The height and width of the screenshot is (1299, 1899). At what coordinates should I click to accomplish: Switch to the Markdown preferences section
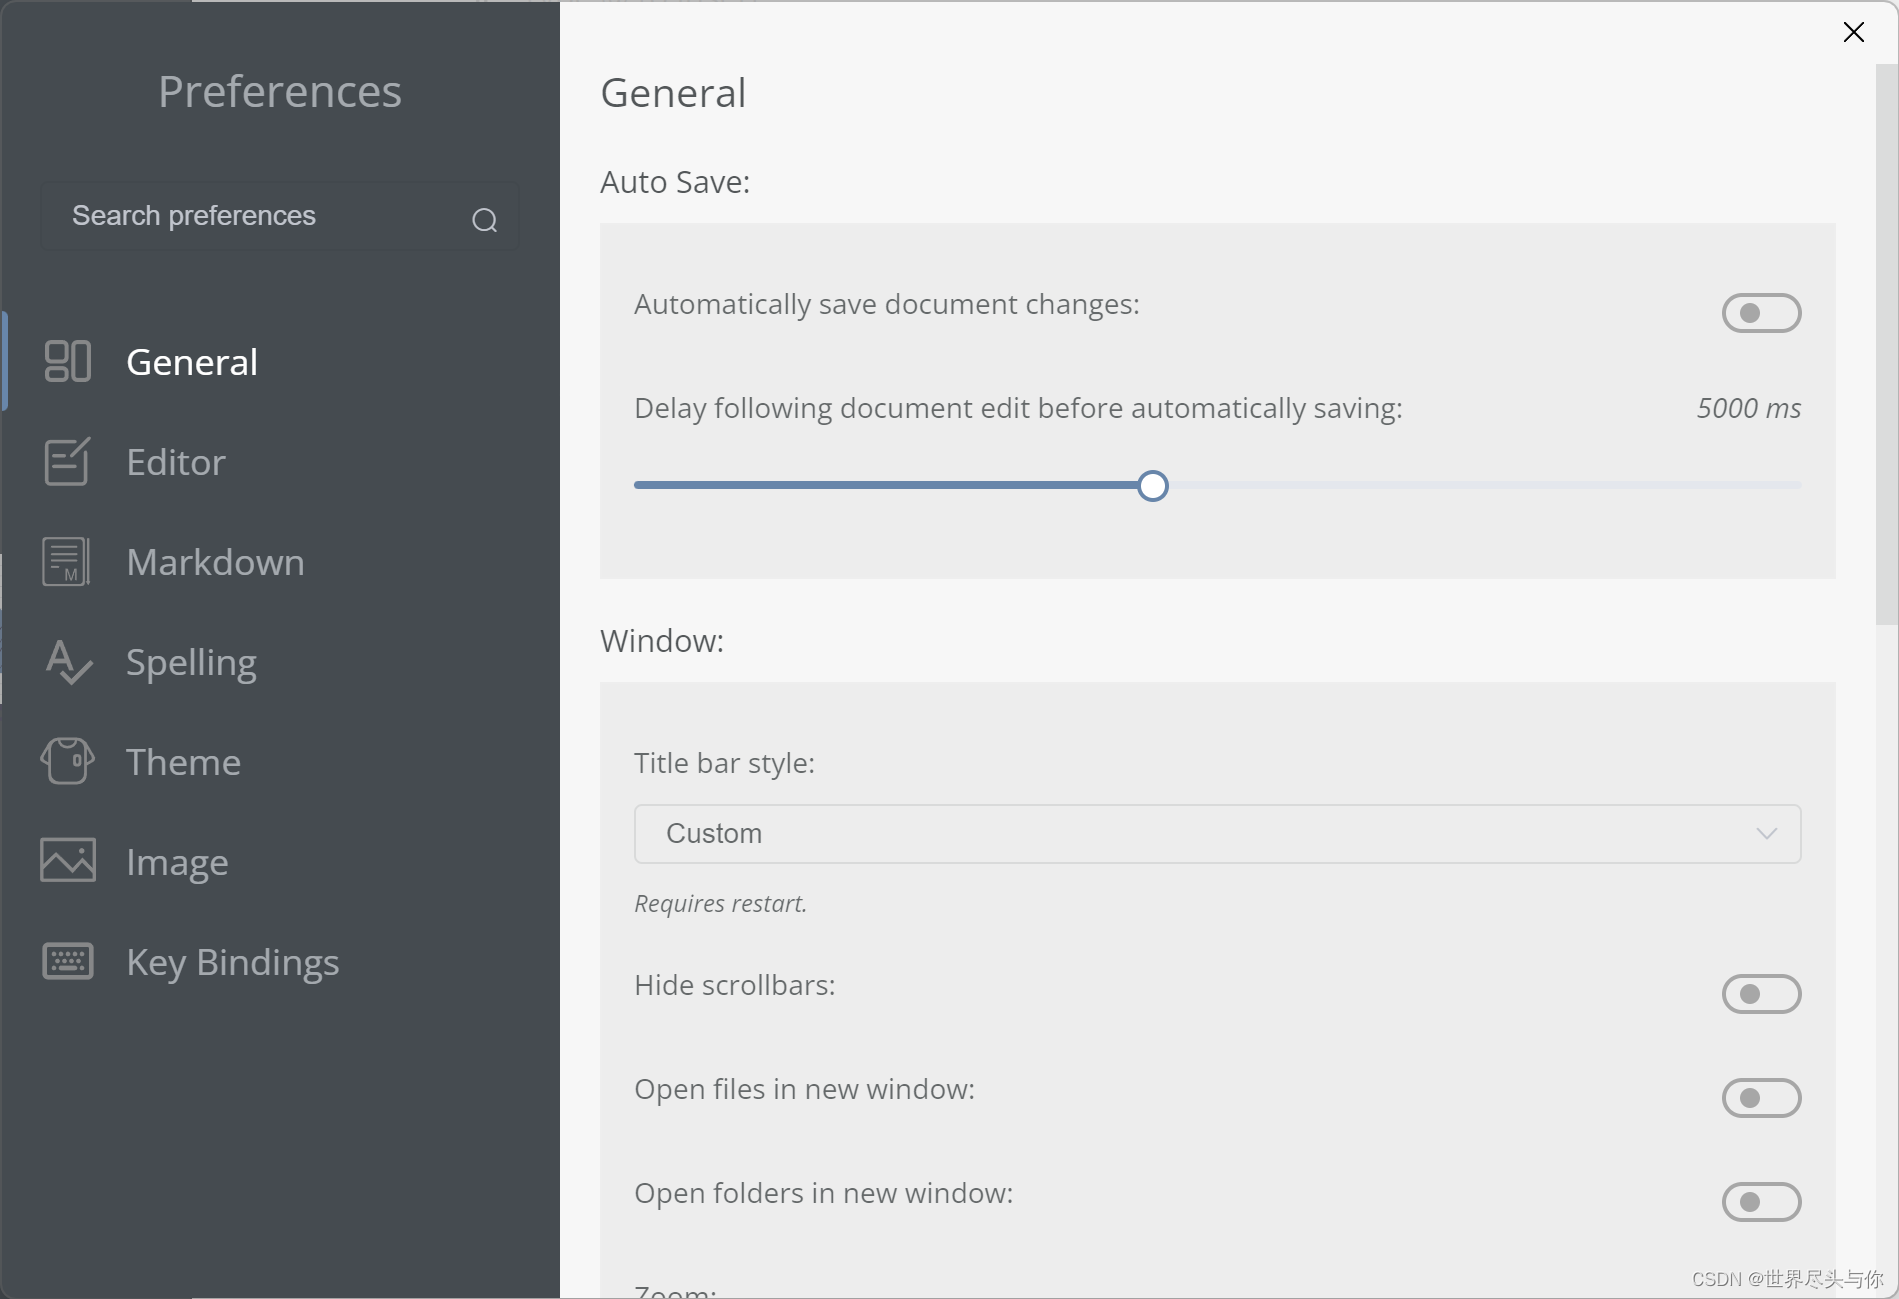215,562
